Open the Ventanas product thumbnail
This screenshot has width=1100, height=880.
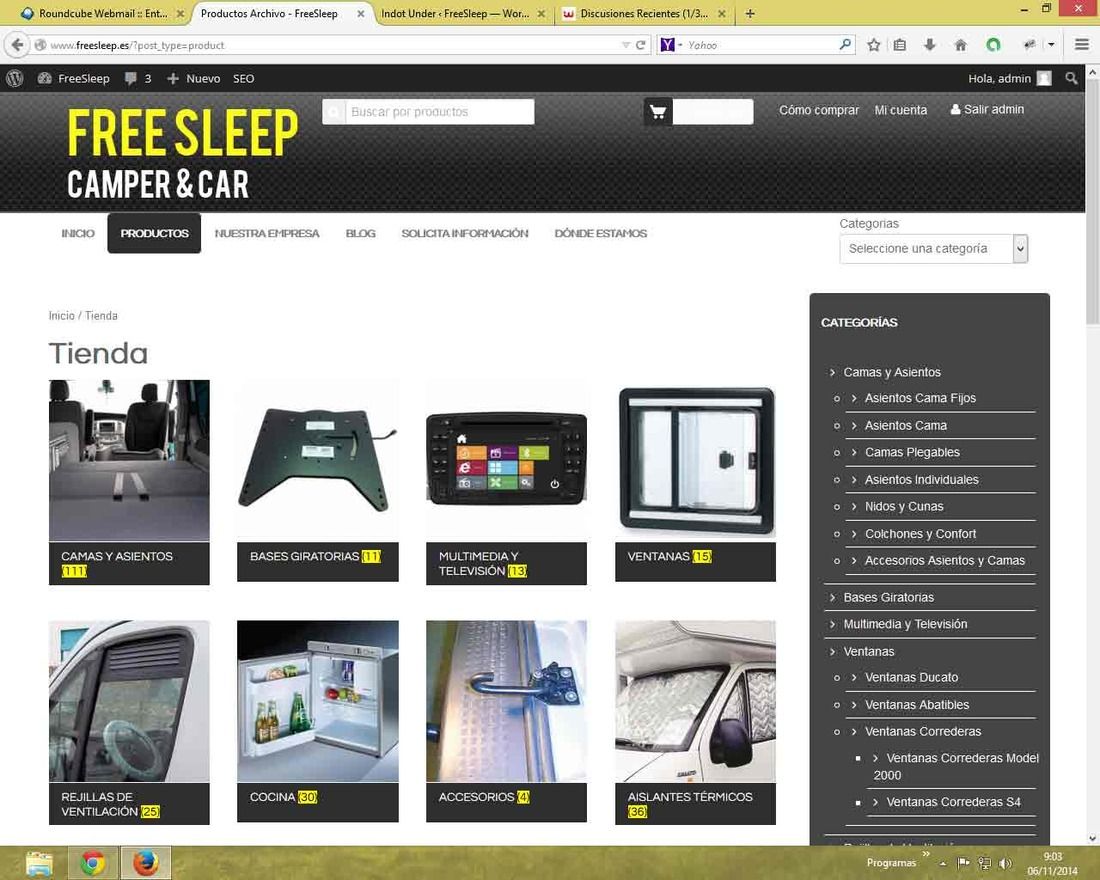pyautogui.click(x=695, y=460)
